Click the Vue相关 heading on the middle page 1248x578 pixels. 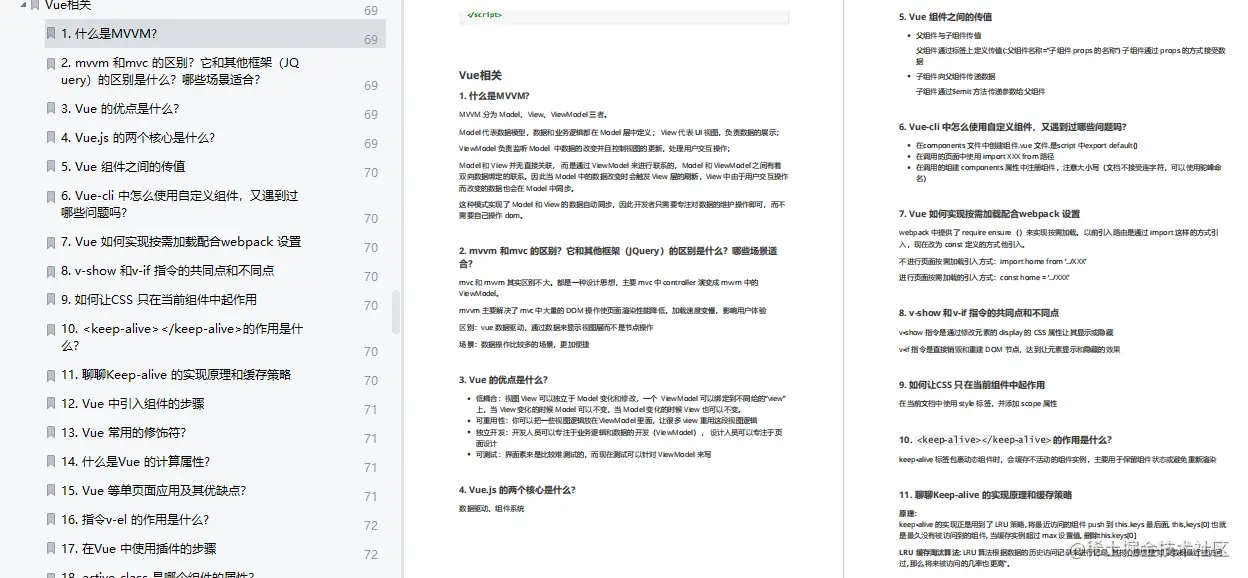[x=480, y=75]
